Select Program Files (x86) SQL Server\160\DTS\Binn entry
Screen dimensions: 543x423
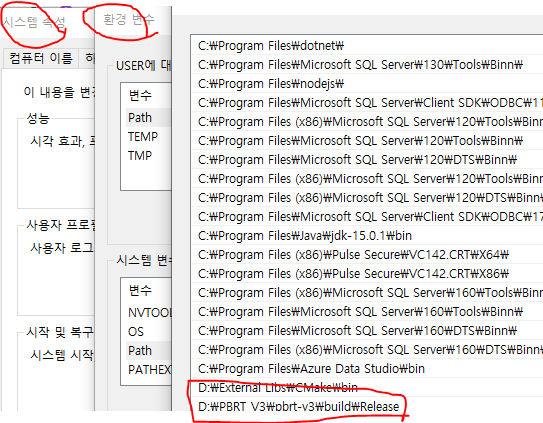click(x=367, y=350)
